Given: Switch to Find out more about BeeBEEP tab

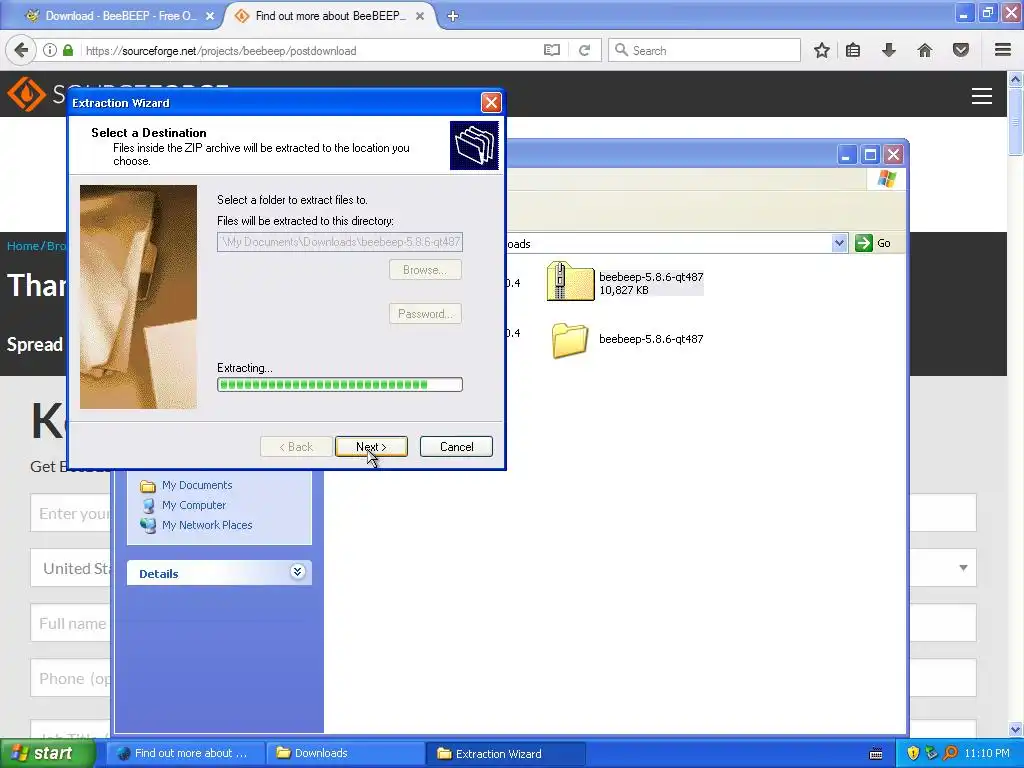Looking at the screenshot, I should tap(330, 16).
